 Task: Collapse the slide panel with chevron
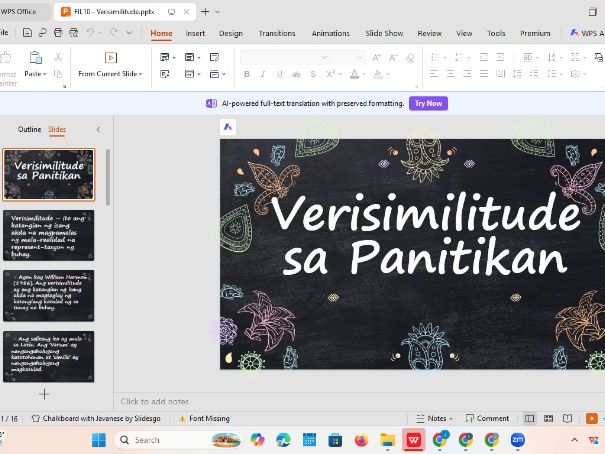[98, 130]
